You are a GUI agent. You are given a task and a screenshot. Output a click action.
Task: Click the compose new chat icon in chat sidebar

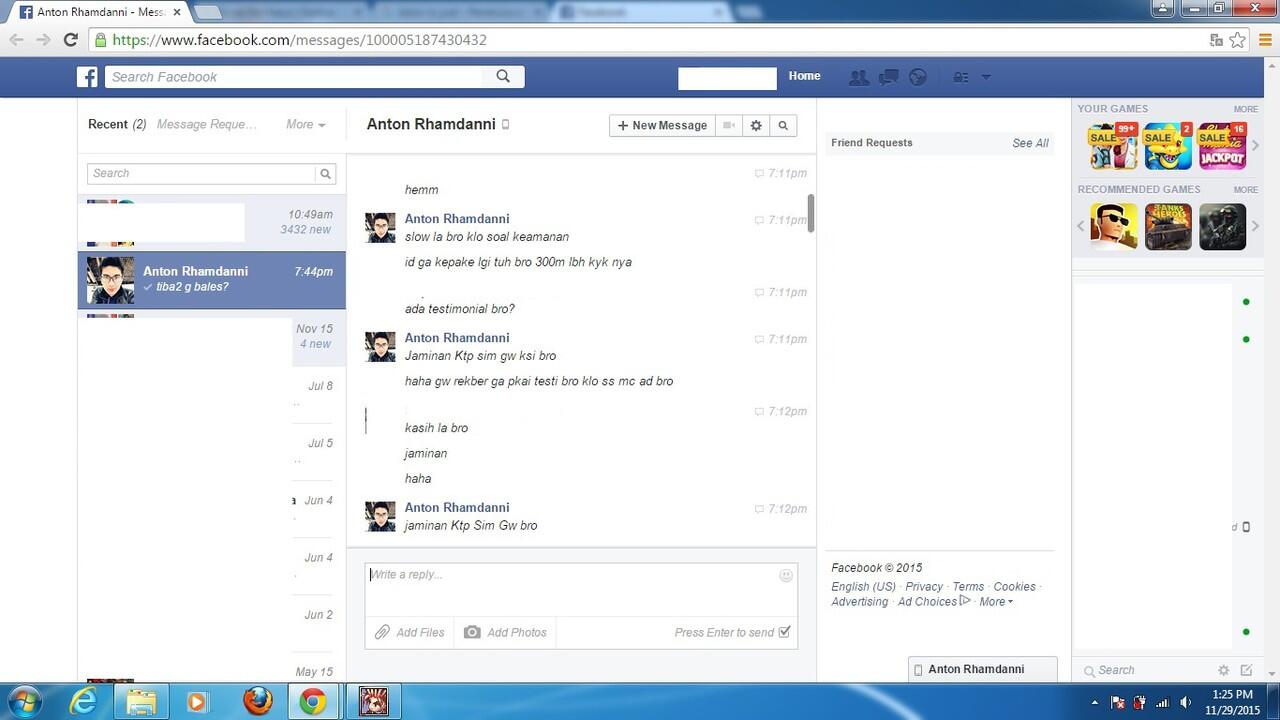(x=1246, y=670)
